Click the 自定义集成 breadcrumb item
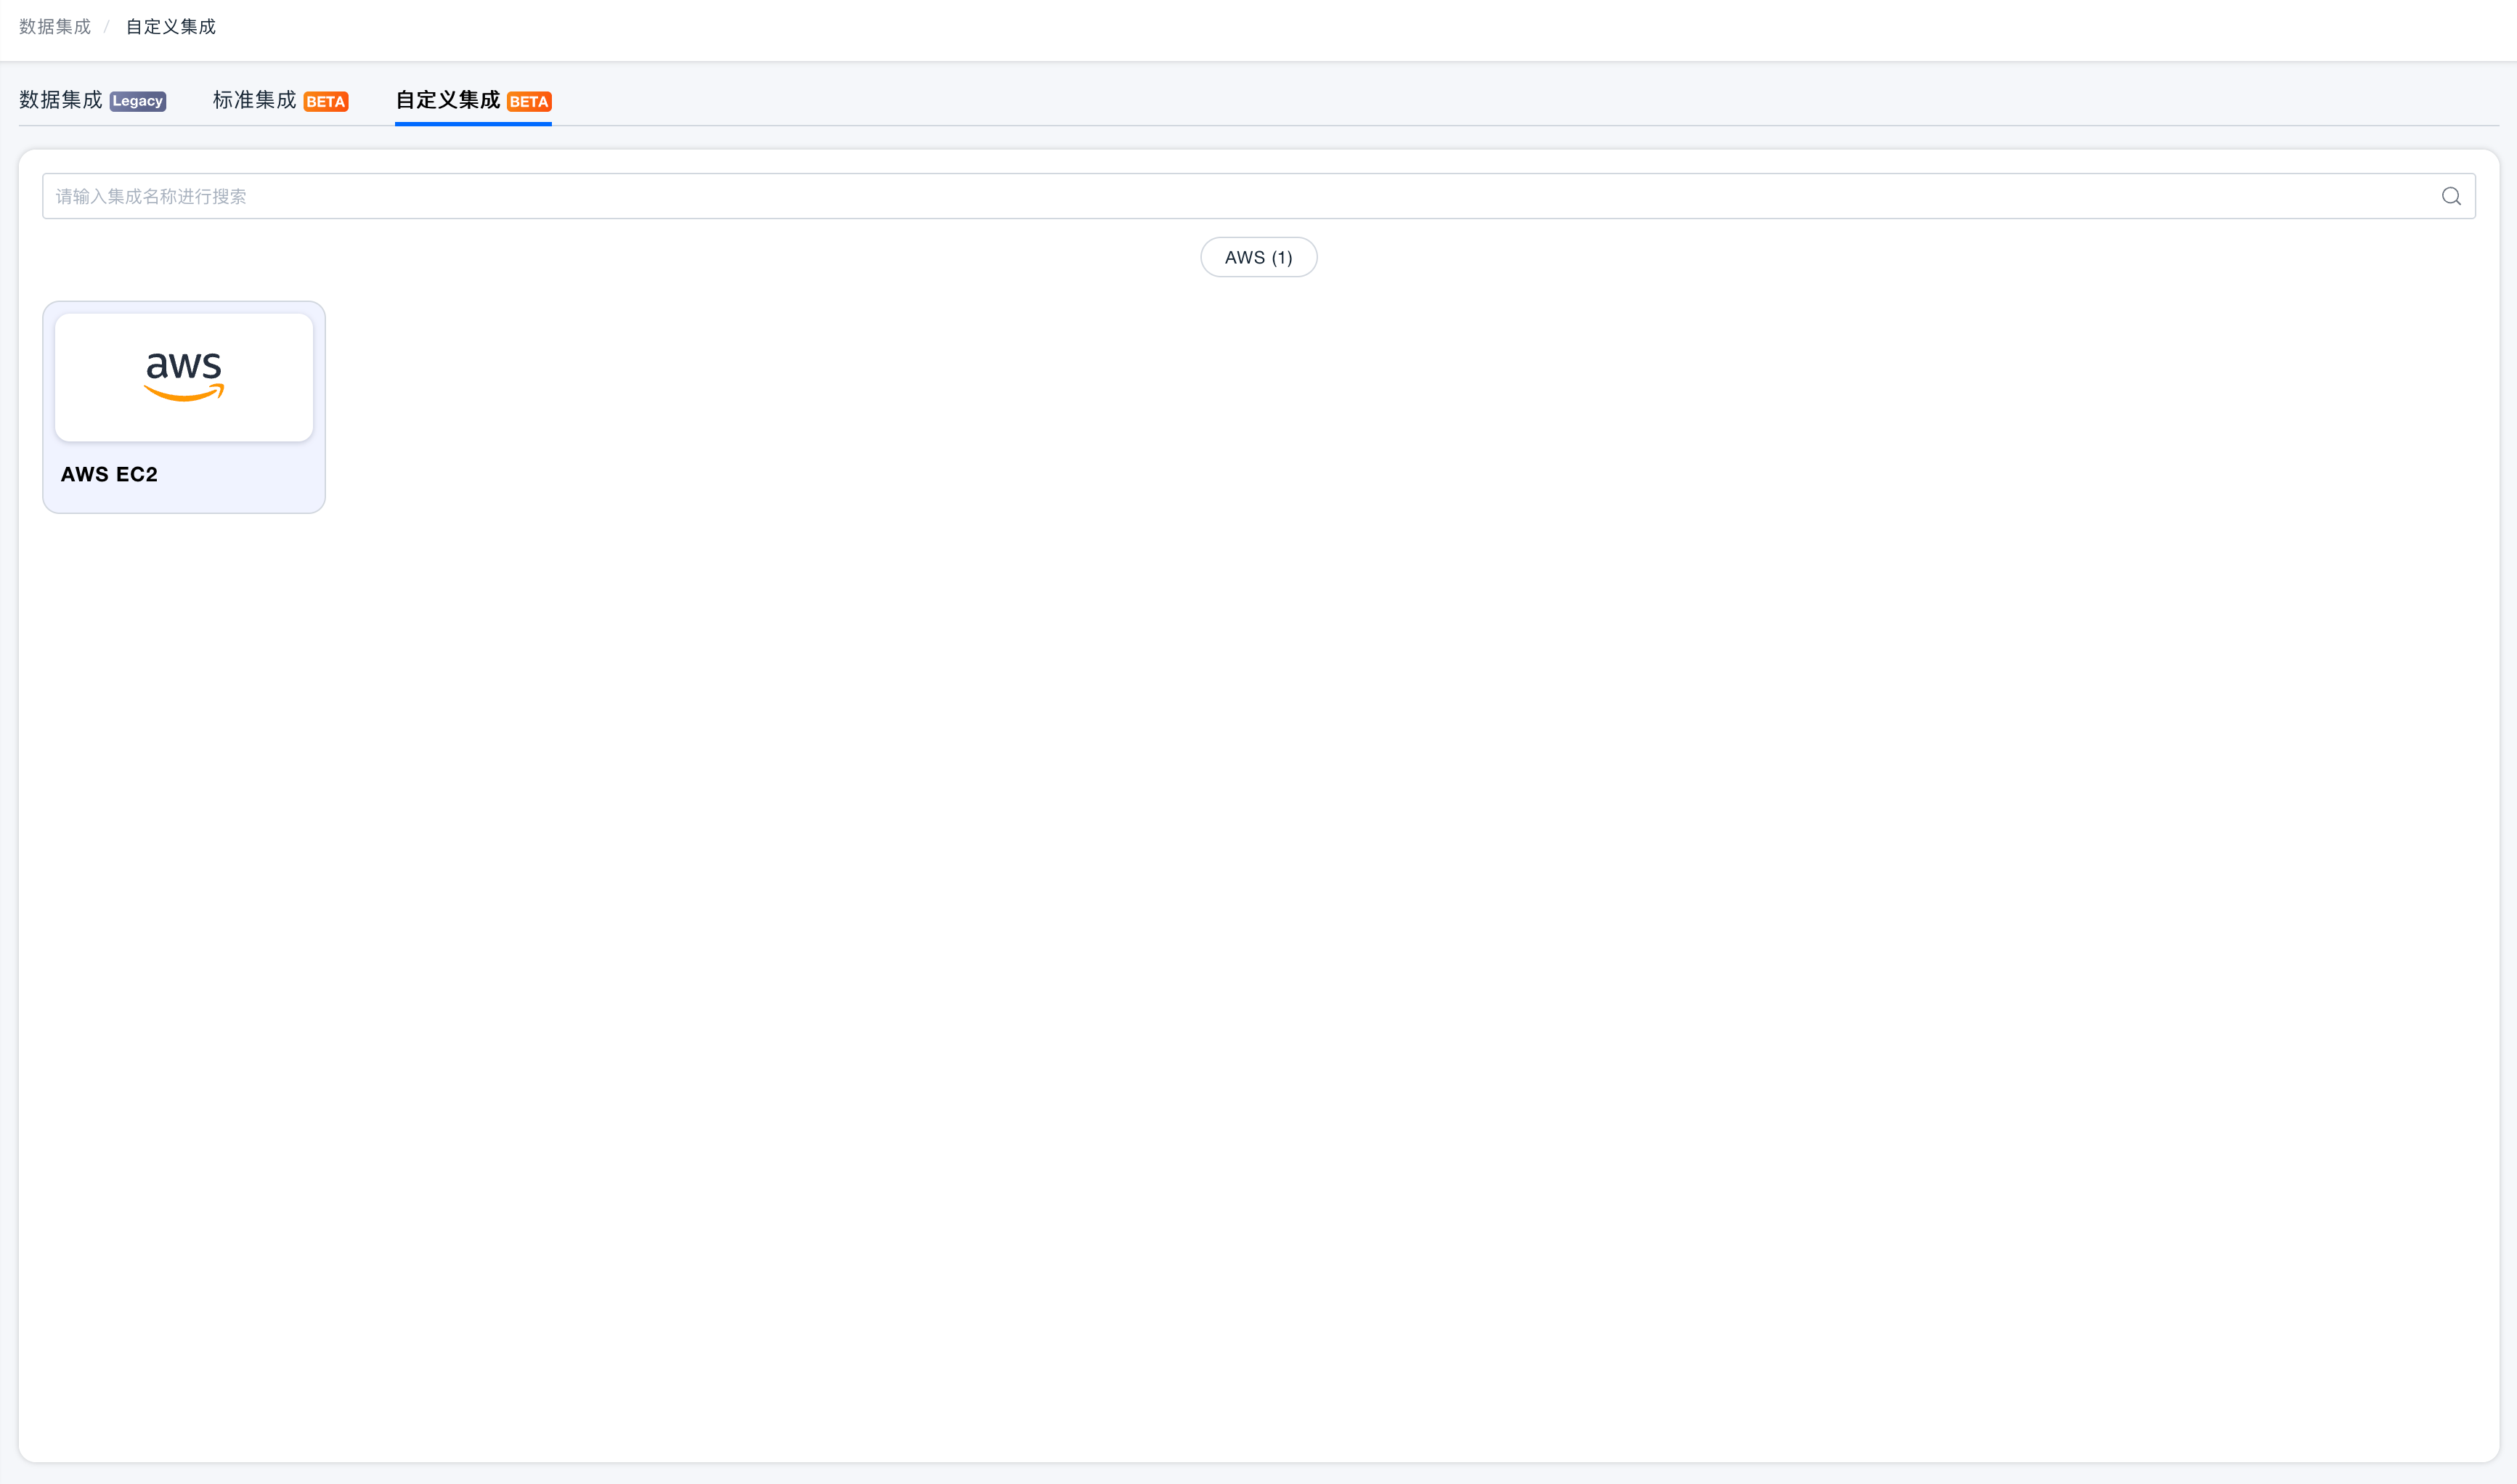Image resolution: width=2517 pixels, height=1484 pixels. [x=171, y=27]
